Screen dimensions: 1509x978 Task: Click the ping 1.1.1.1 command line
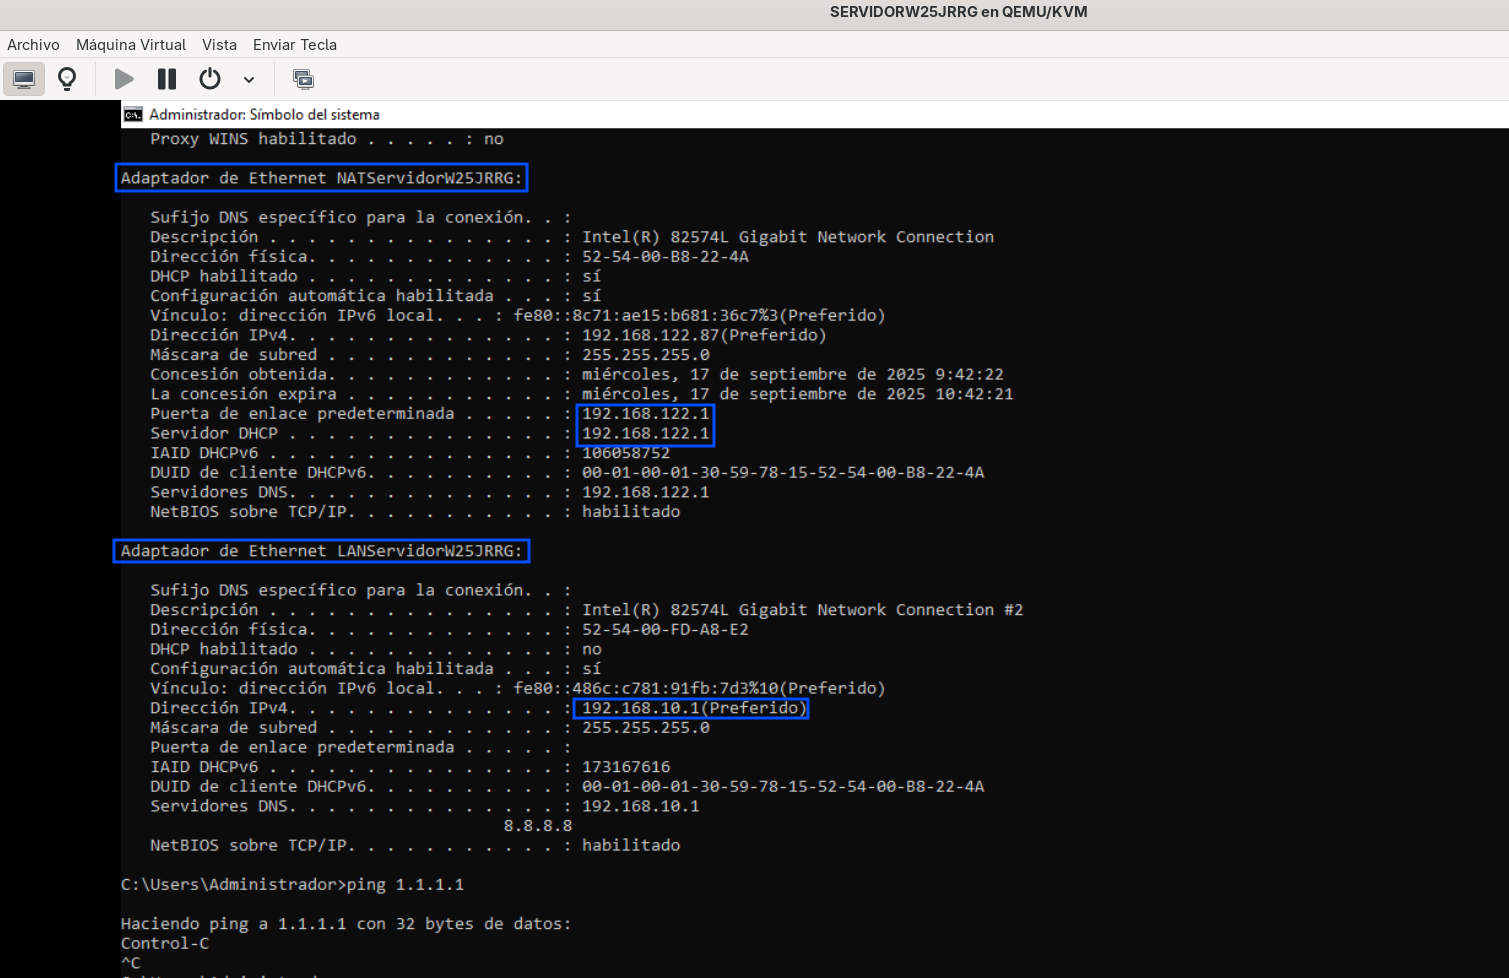[292, 885]
